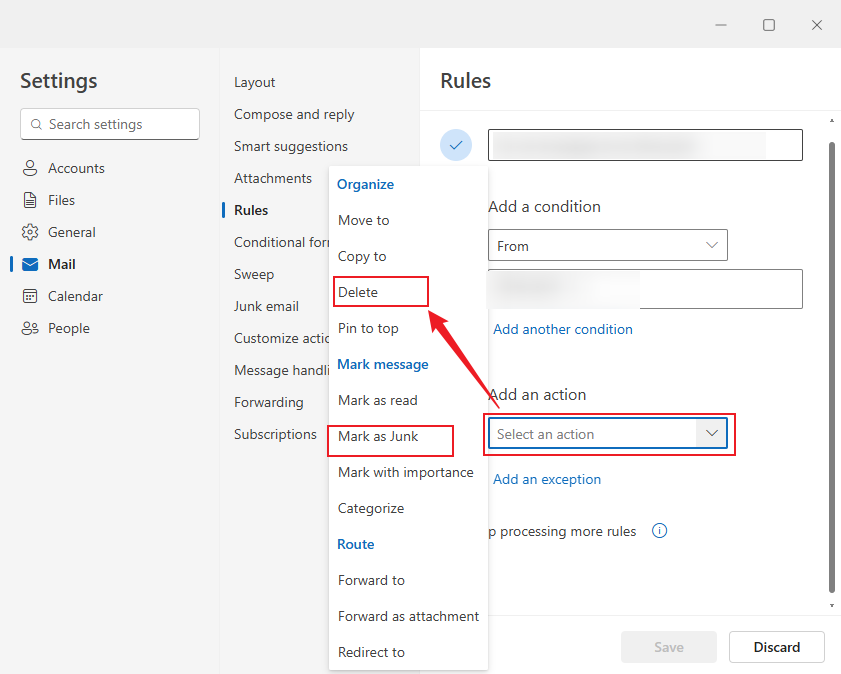Viewport: 841px width, 674px height.
Task: Open the From condition dropdown
Action: (607, 245)
